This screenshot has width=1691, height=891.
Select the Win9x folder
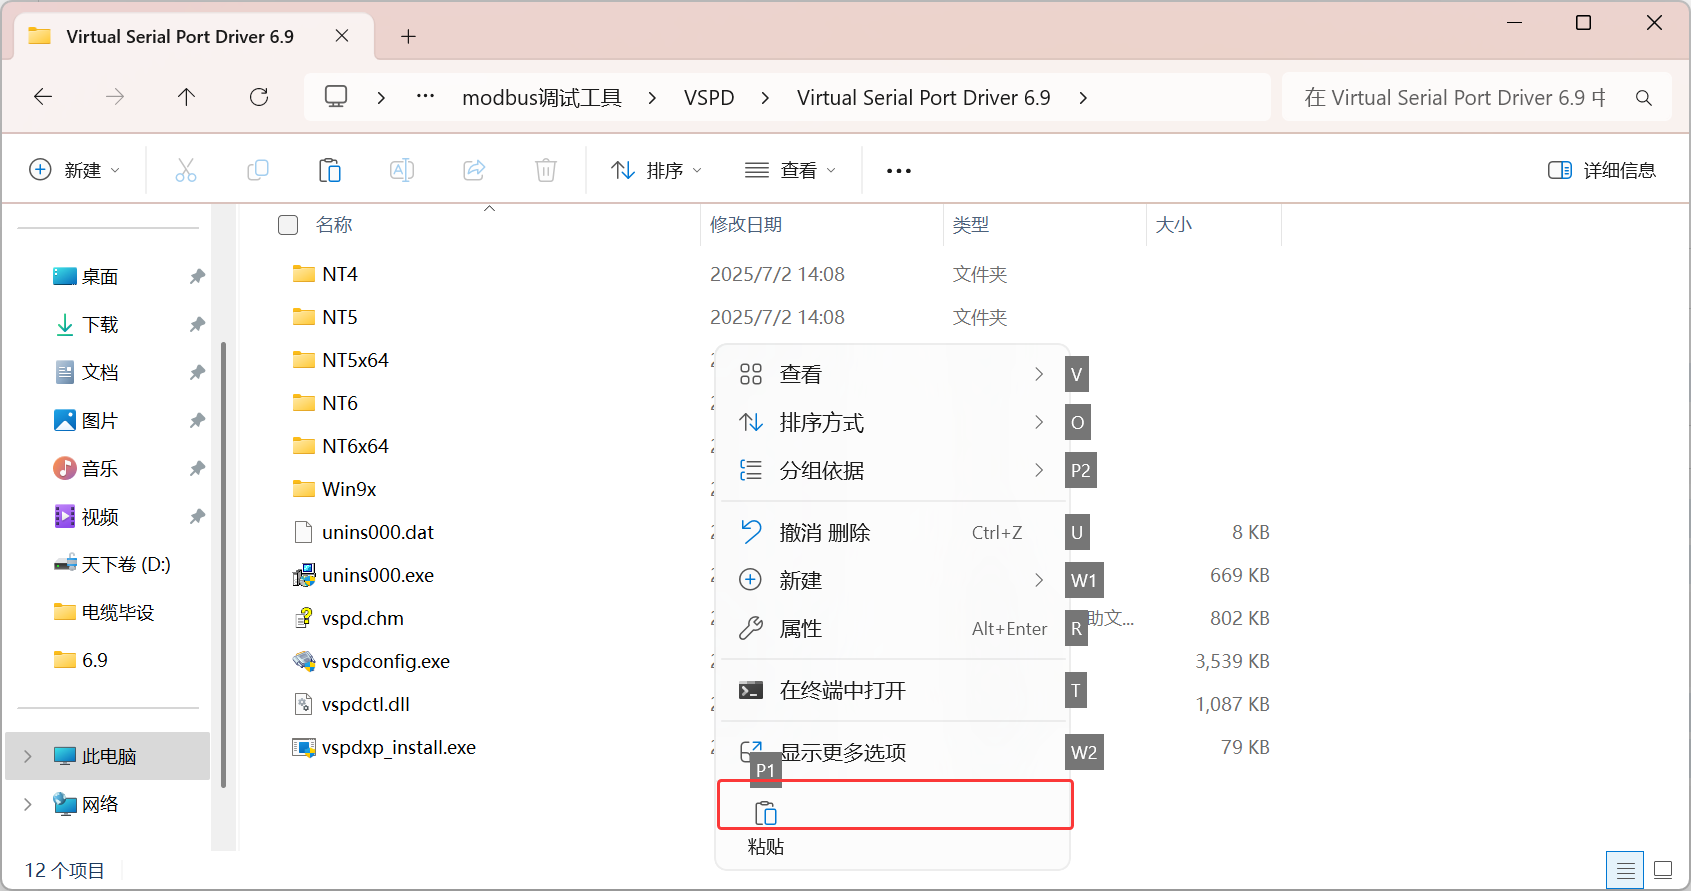pyautogui.click(x=335, y=489)
